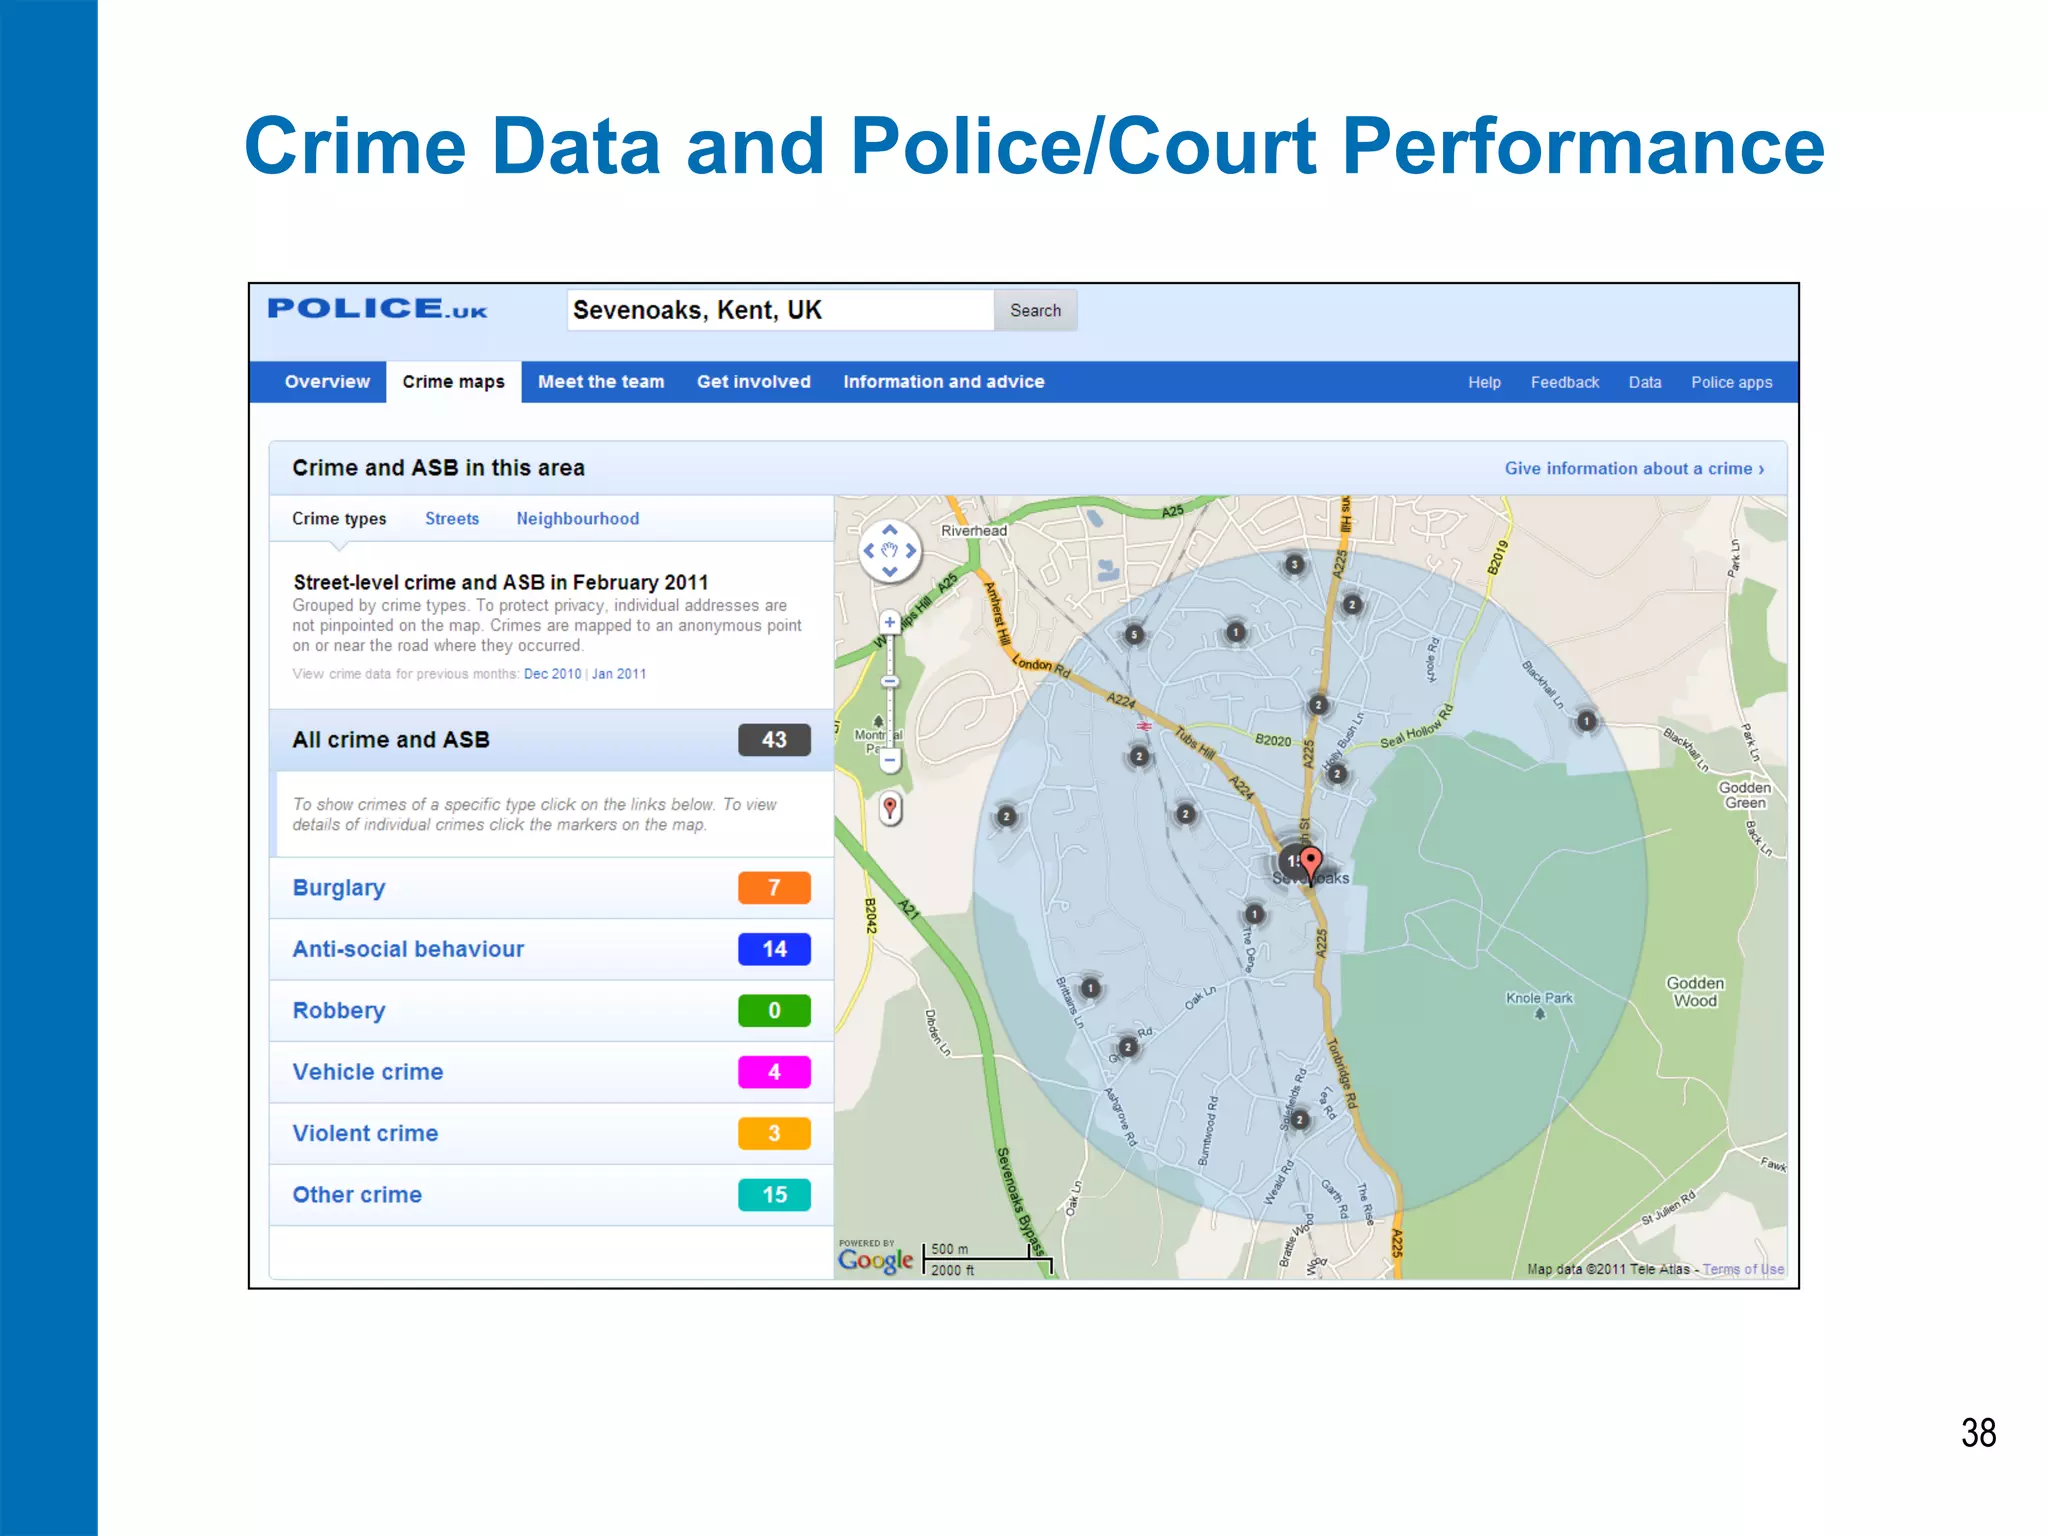Image resolution: width=2048 pixels, height=1536 pixels.
Task: Switch to the Streets sub-tab
Action: pyautogui.click(x=452, y=519)
